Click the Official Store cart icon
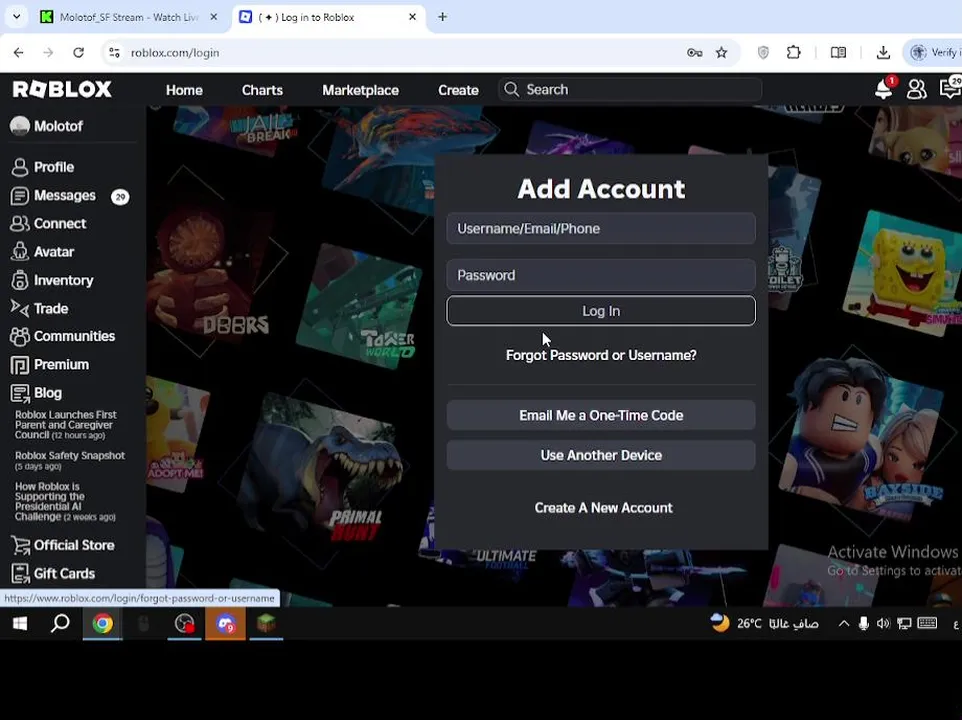 coord(20,545)
